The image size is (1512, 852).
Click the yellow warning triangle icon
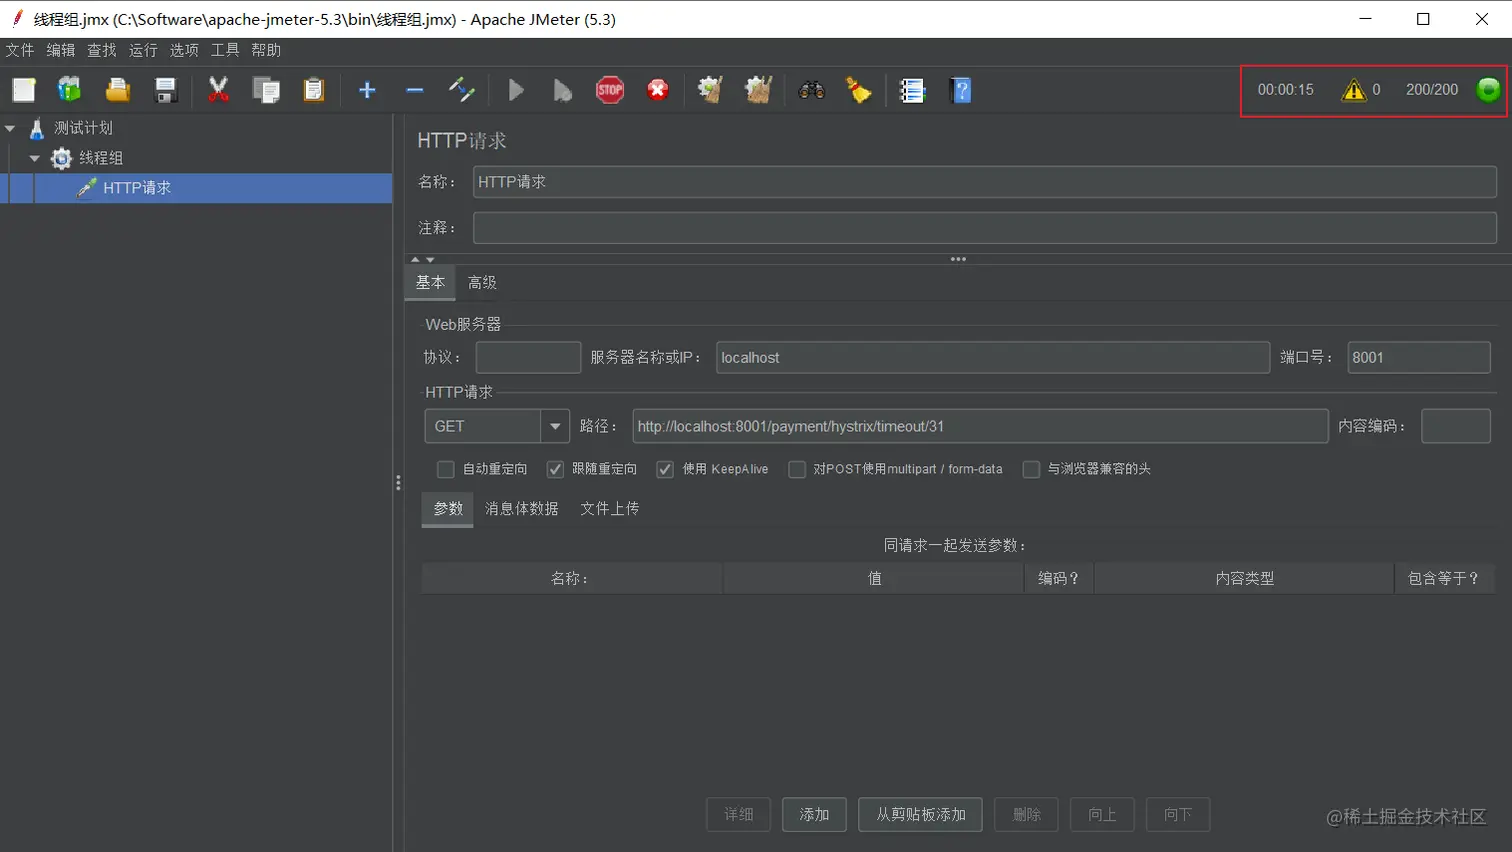[1354, 90]
